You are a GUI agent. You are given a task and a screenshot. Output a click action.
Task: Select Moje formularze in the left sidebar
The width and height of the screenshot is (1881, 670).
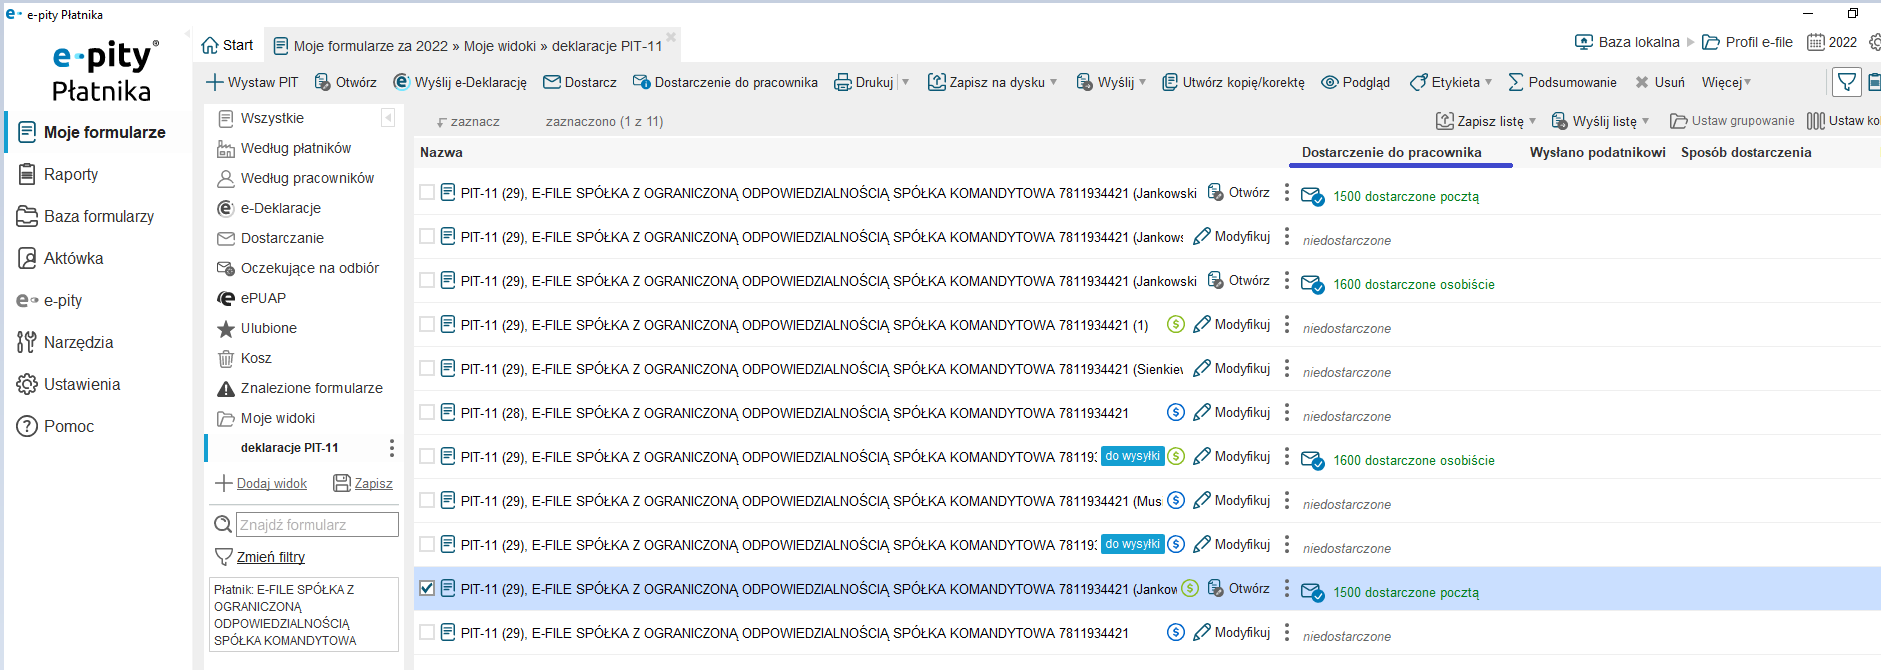(x=92, y=132)
